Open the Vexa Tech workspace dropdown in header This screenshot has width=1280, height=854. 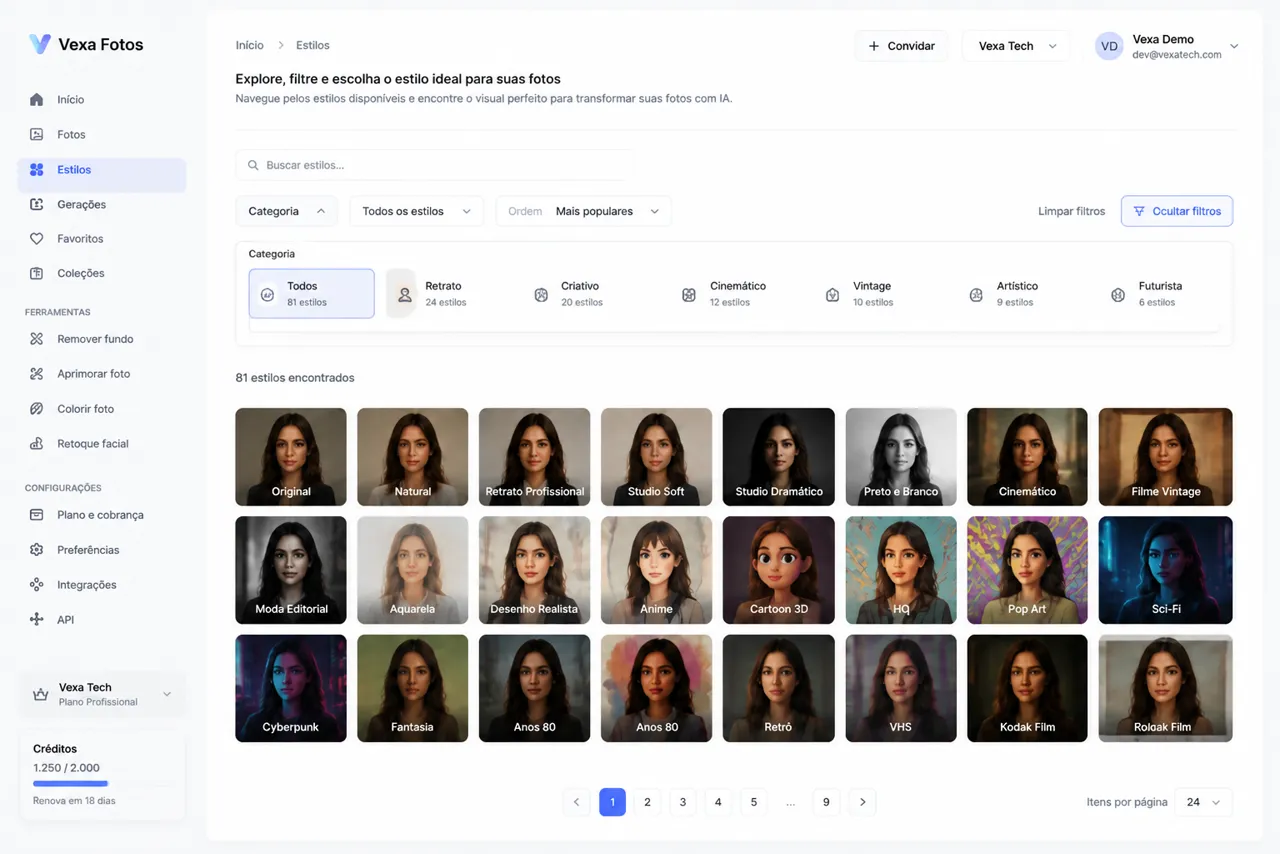(1016, 46)
